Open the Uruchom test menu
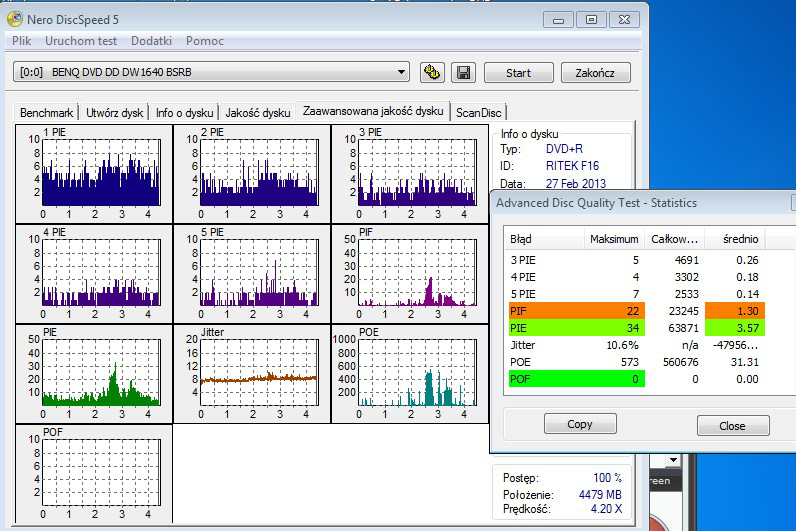 point(81,41)
